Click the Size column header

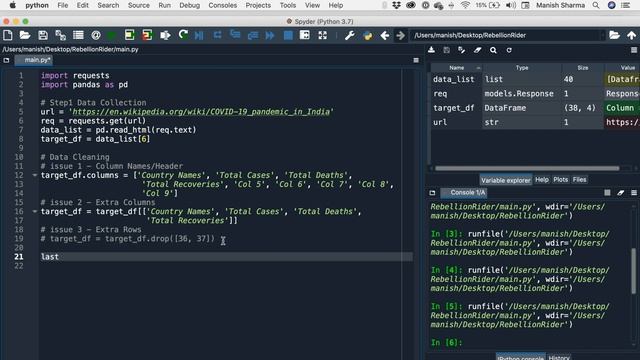(x=582, y=68)
